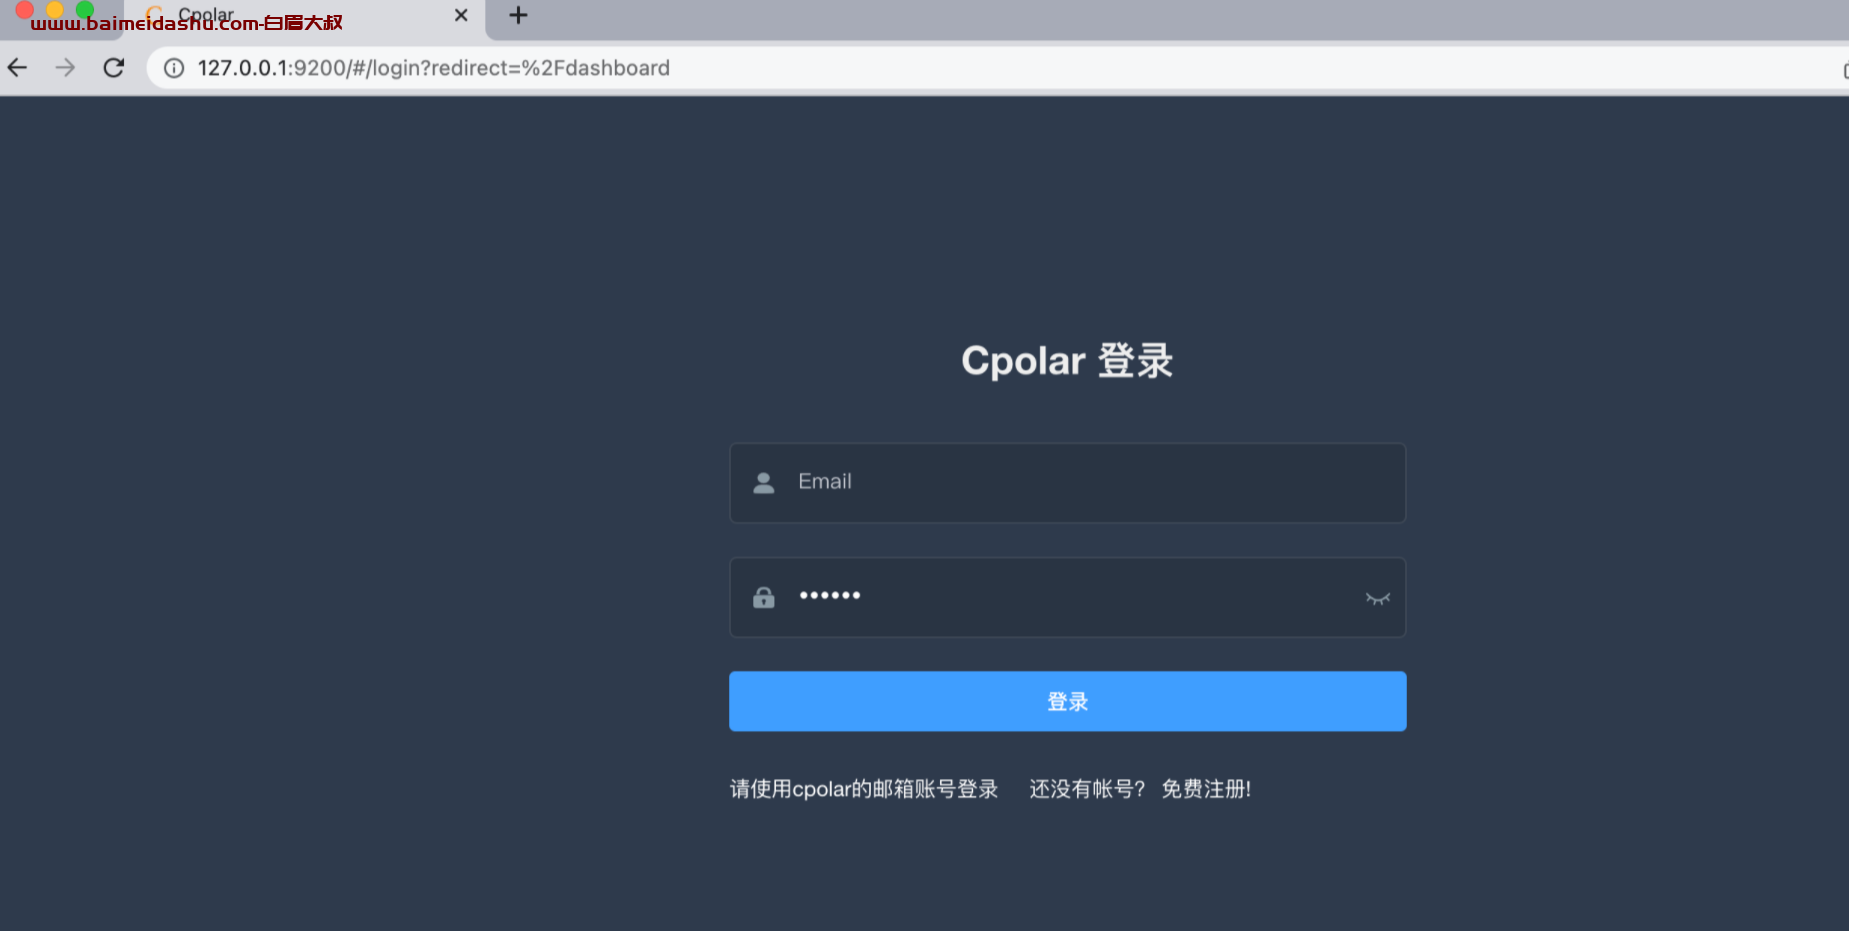This screenshot has width=1849, height=931.
Task: Click the blue 登录 login button
Action: (x=1067, y=701)
